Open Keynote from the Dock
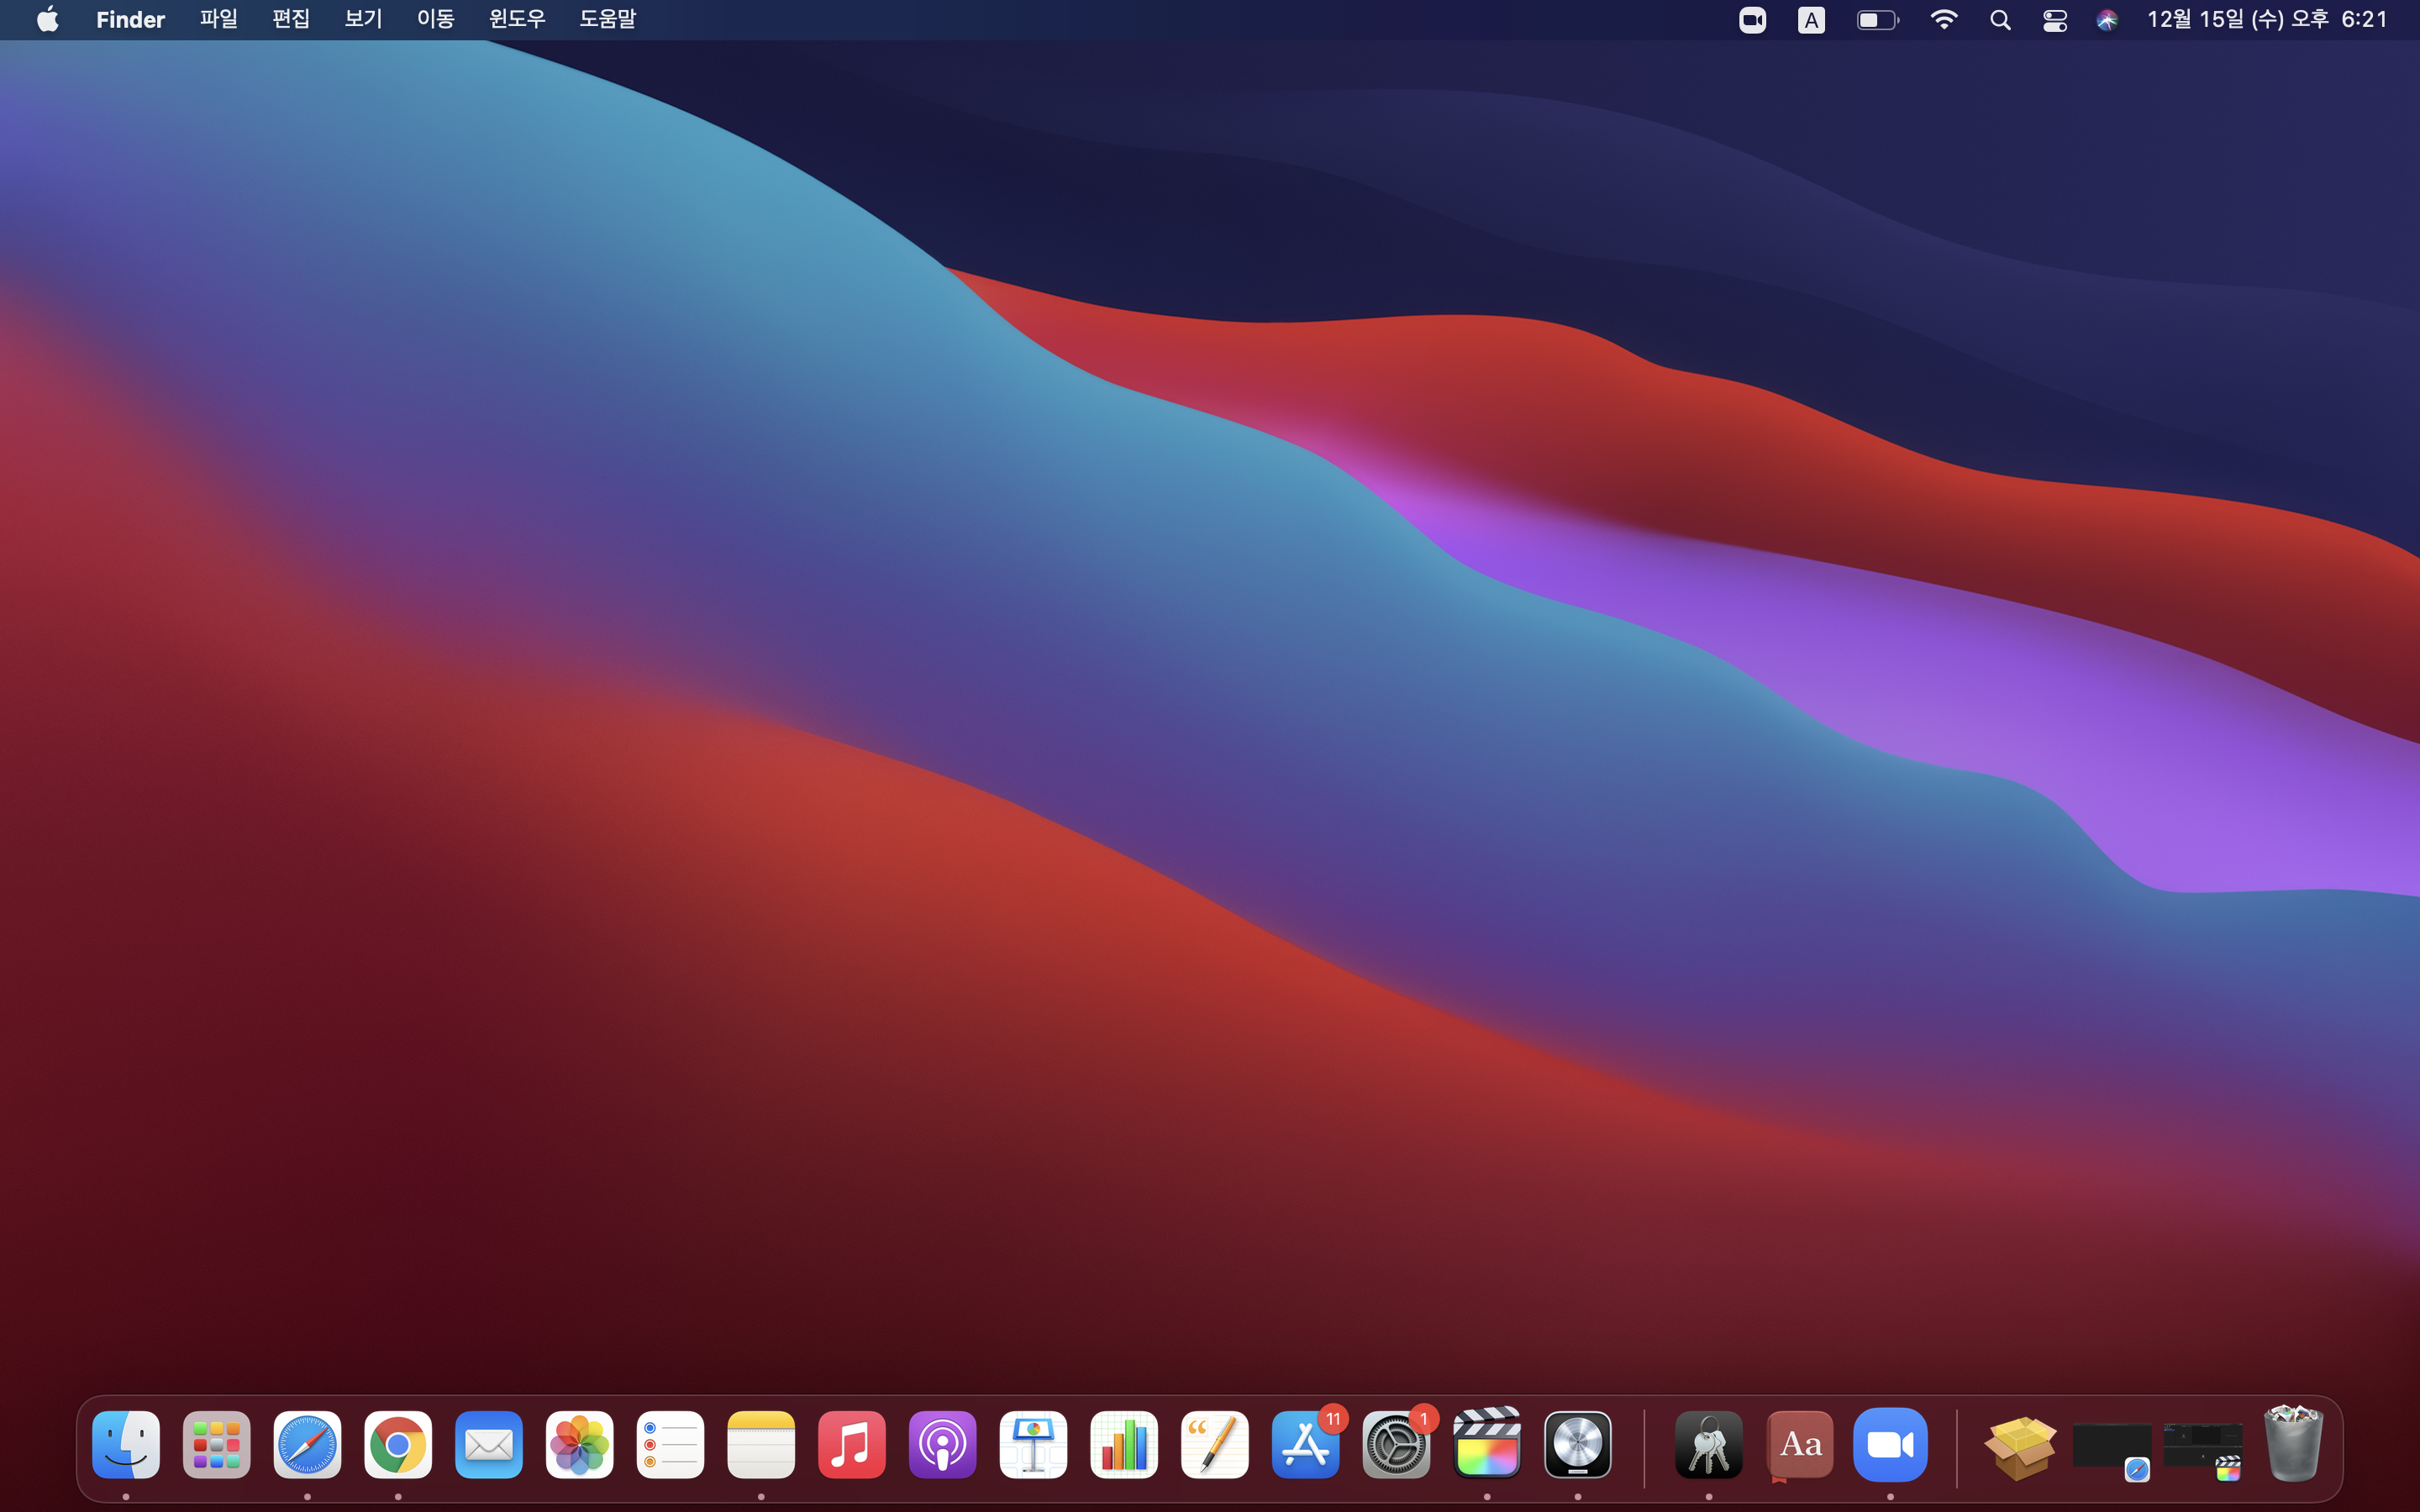Viewport: 2420px width, 1512px height. (x=1033, y=1444)
